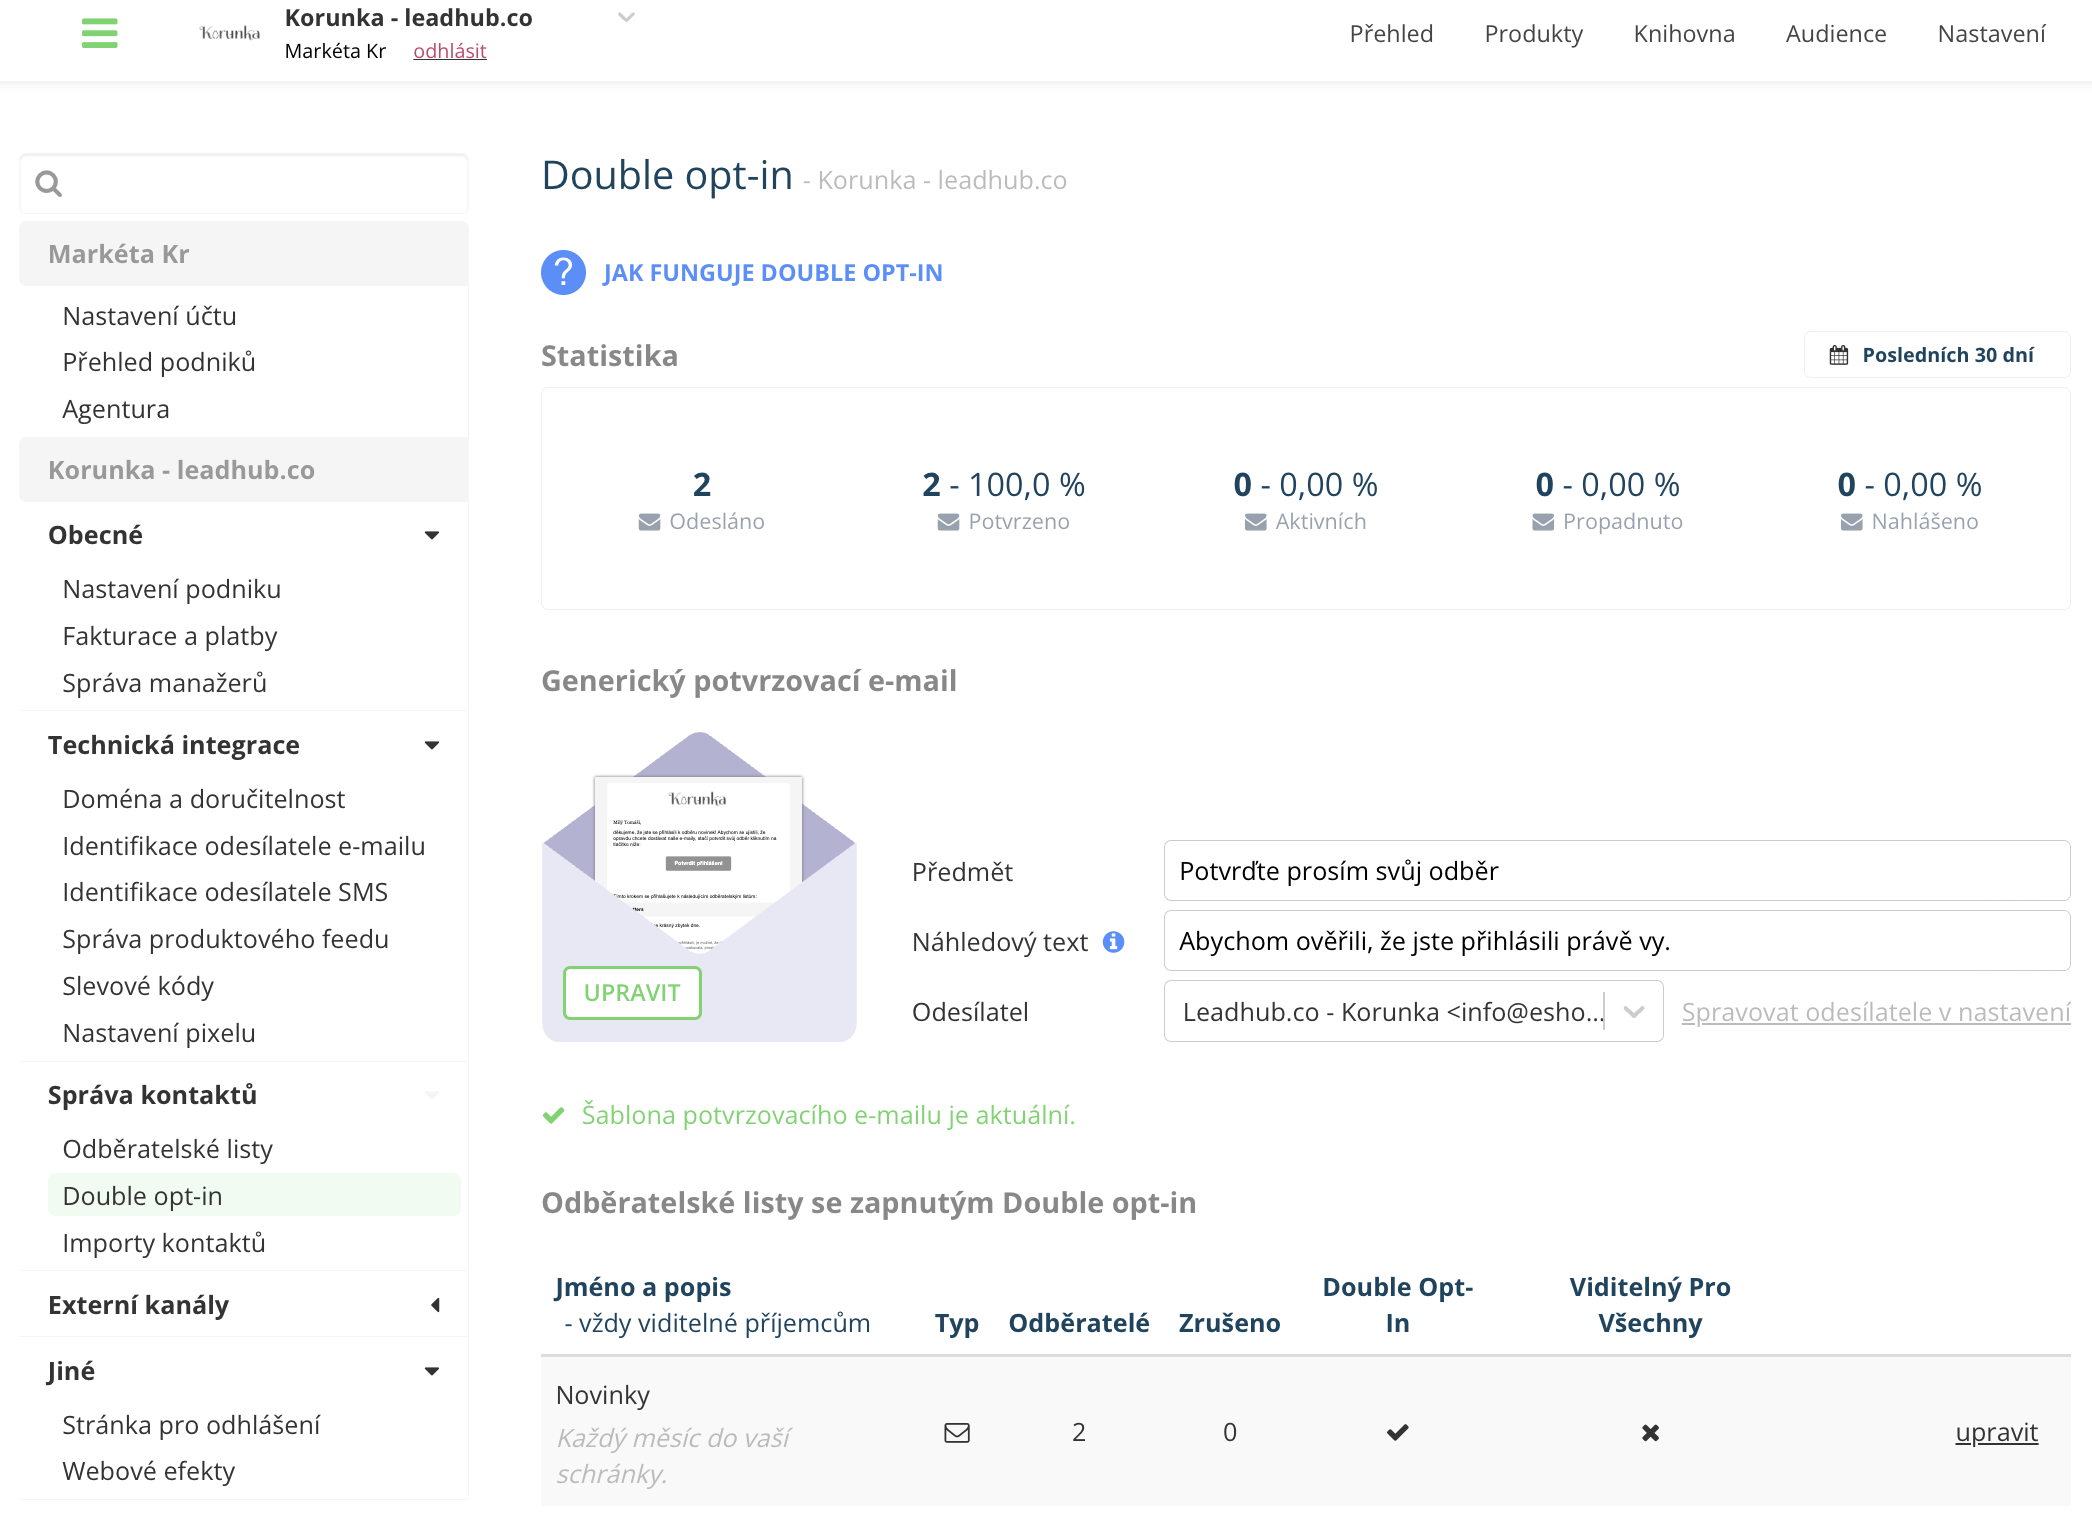Click the calendar icon in date range
The height and width of the screenshot is (1522, 2092).
click(1838, 355)
